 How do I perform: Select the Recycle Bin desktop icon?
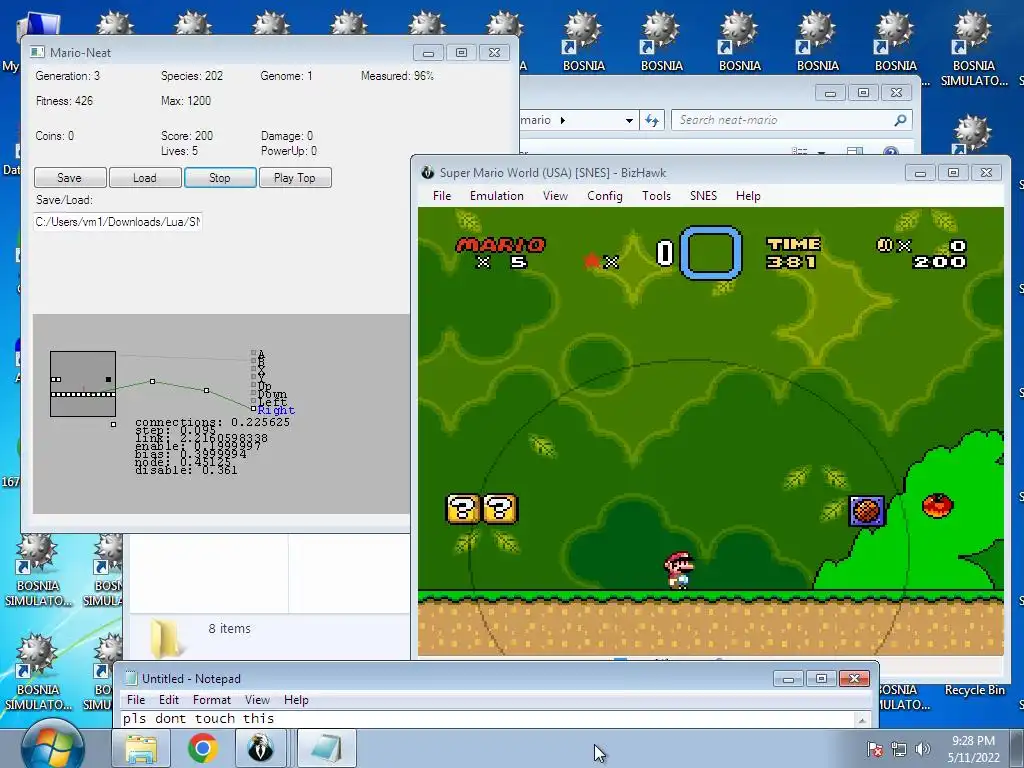[974, 690]
